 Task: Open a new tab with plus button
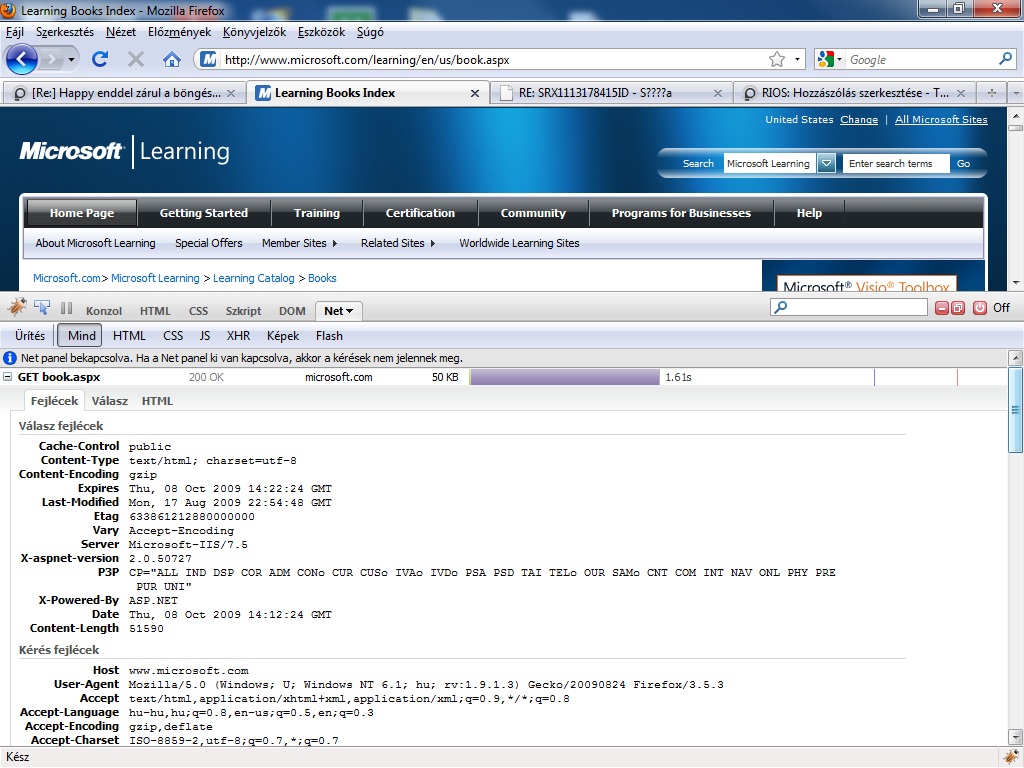pyautogui.click(x=992, y=93)
